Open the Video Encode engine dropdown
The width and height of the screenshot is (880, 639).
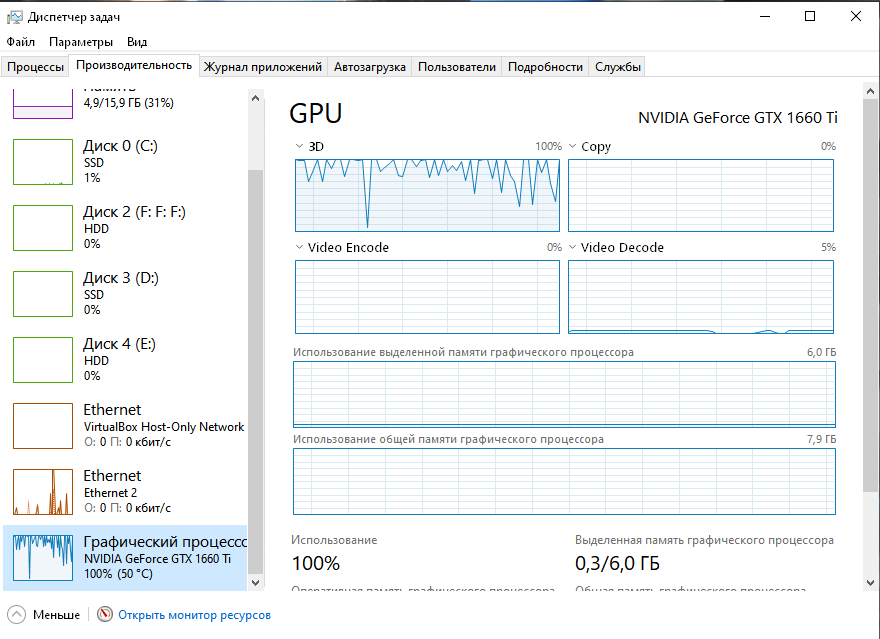pyautogui.click(x=299, y=247)
